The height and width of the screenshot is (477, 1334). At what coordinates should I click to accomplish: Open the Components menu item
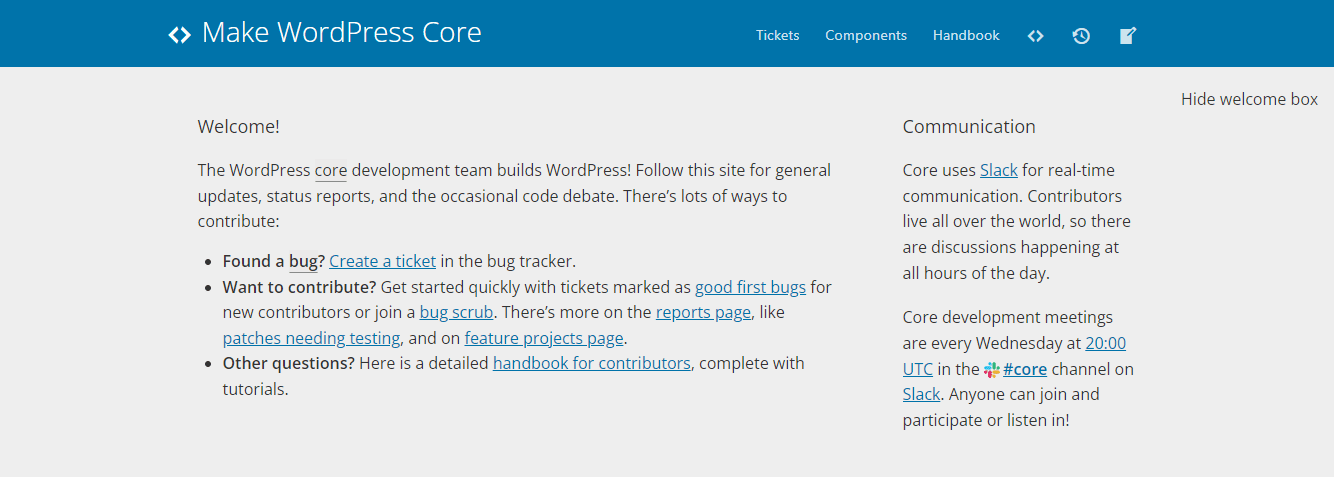(866, 35)
